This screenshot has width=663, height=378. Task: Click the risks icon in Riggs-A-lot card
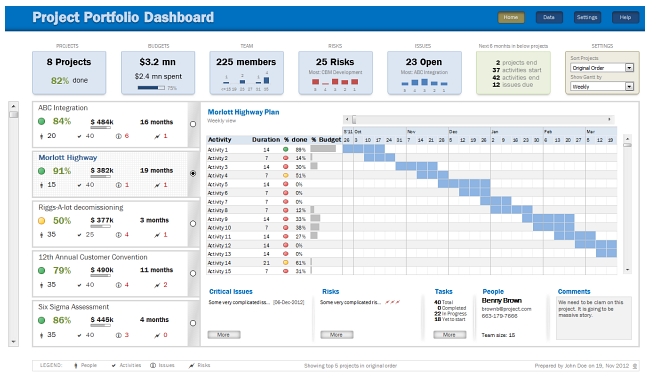[157, 235]
